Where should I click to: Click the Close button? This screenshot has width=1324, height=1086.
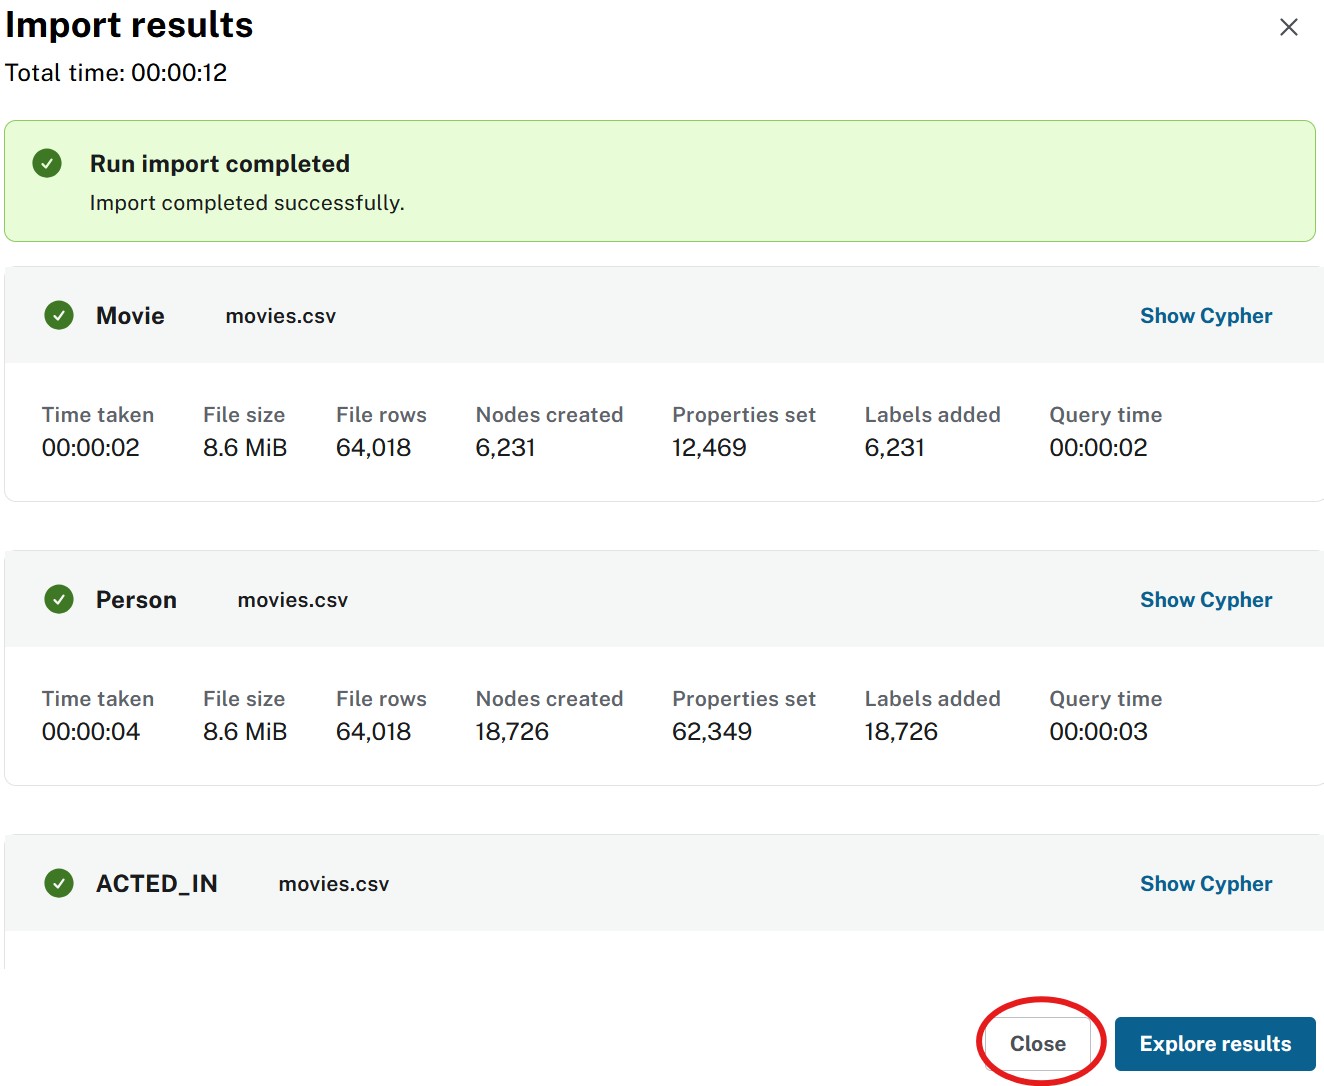pos(1039,1043)
